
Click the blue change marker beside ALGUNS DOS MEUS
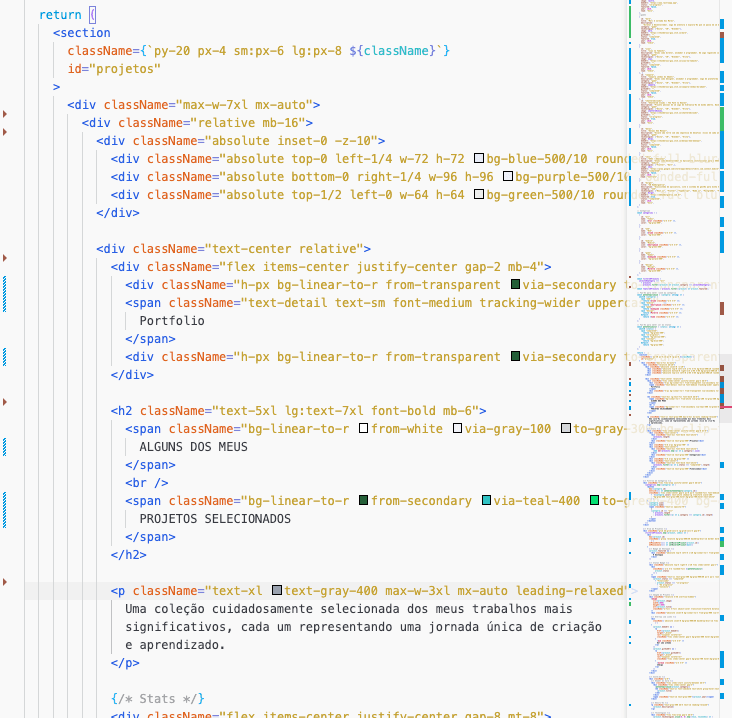(5, 447)
